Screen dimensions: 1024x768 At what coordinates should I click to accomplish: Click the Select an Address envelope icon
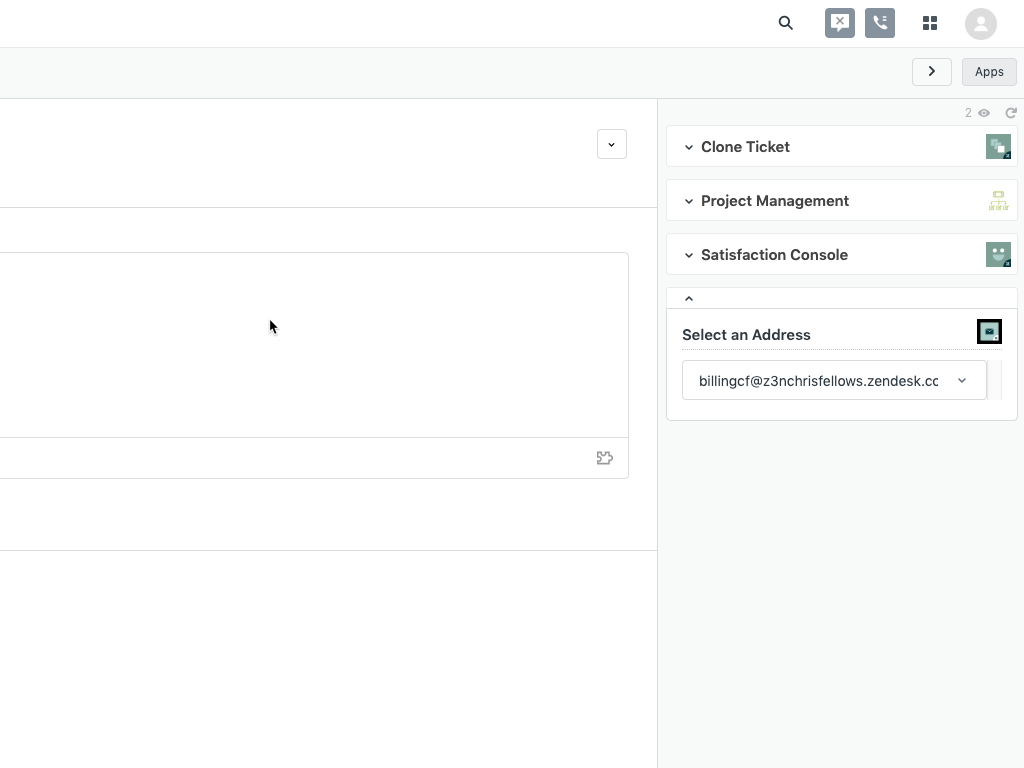(989, 332)
